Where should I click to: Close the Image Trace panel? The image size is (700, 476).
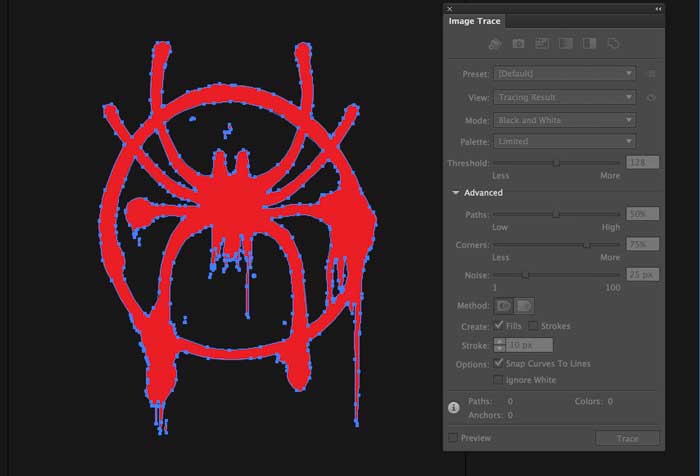[450, 9]
